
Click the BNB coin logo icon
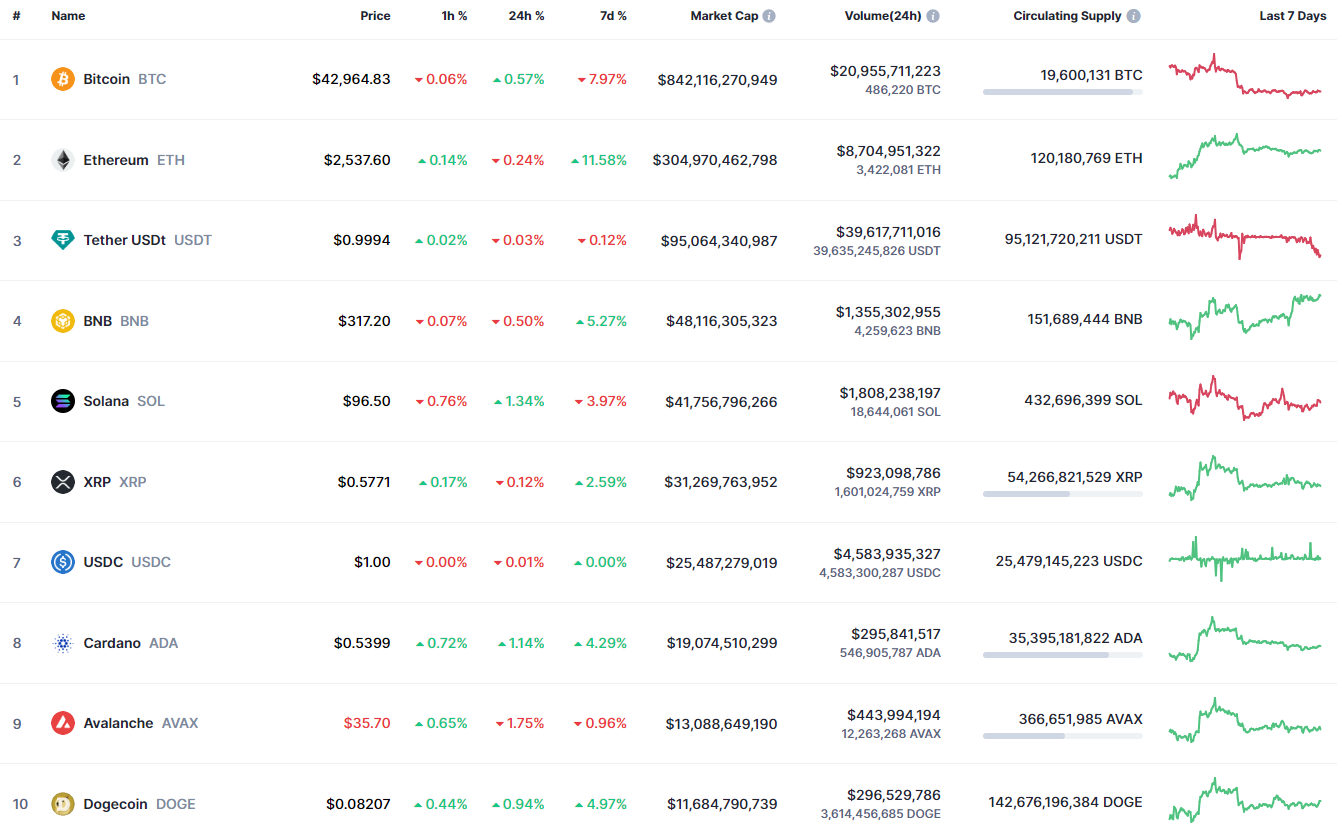click(x=63, y=321)
